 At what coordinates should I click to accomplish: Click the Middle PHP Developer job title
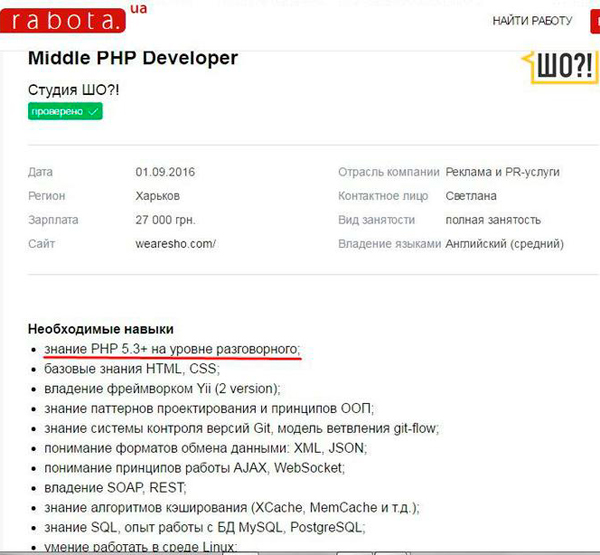[x=133, y=58]
